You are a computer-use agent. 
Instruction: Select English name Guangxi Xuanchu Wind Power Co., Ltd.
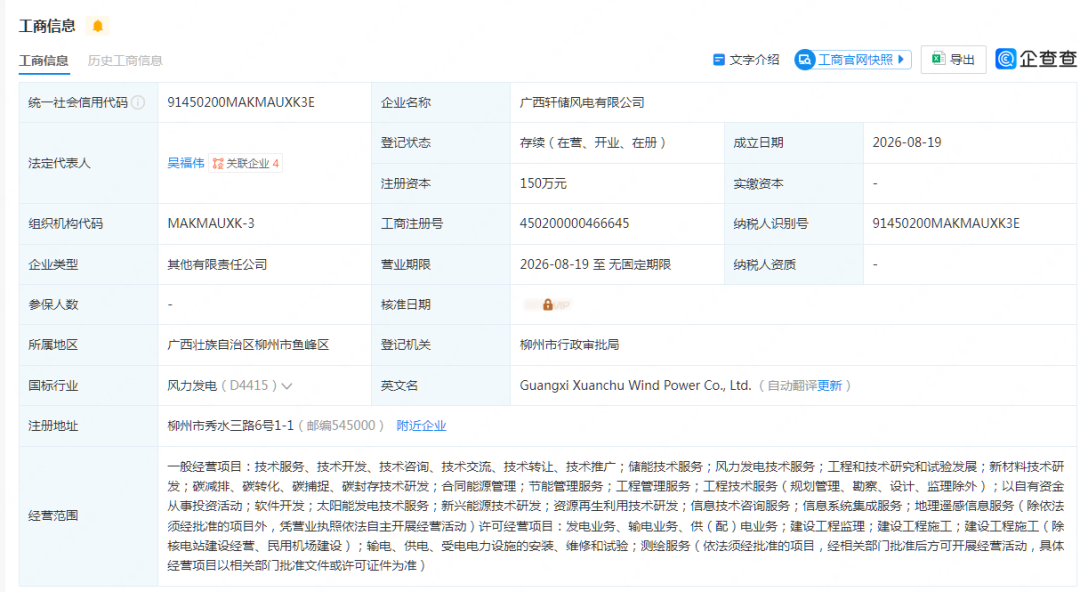click(x=635, y=385)
